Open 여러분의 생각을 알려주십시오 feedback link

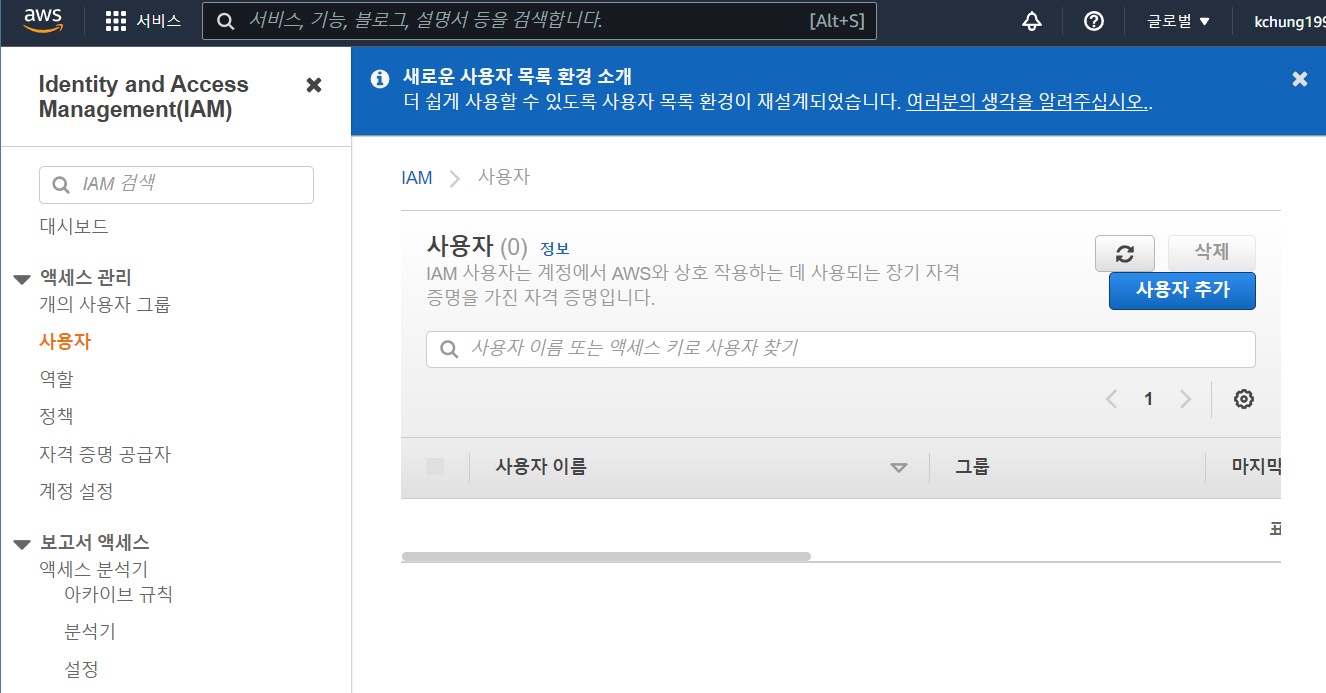[x=1026, y=102]
